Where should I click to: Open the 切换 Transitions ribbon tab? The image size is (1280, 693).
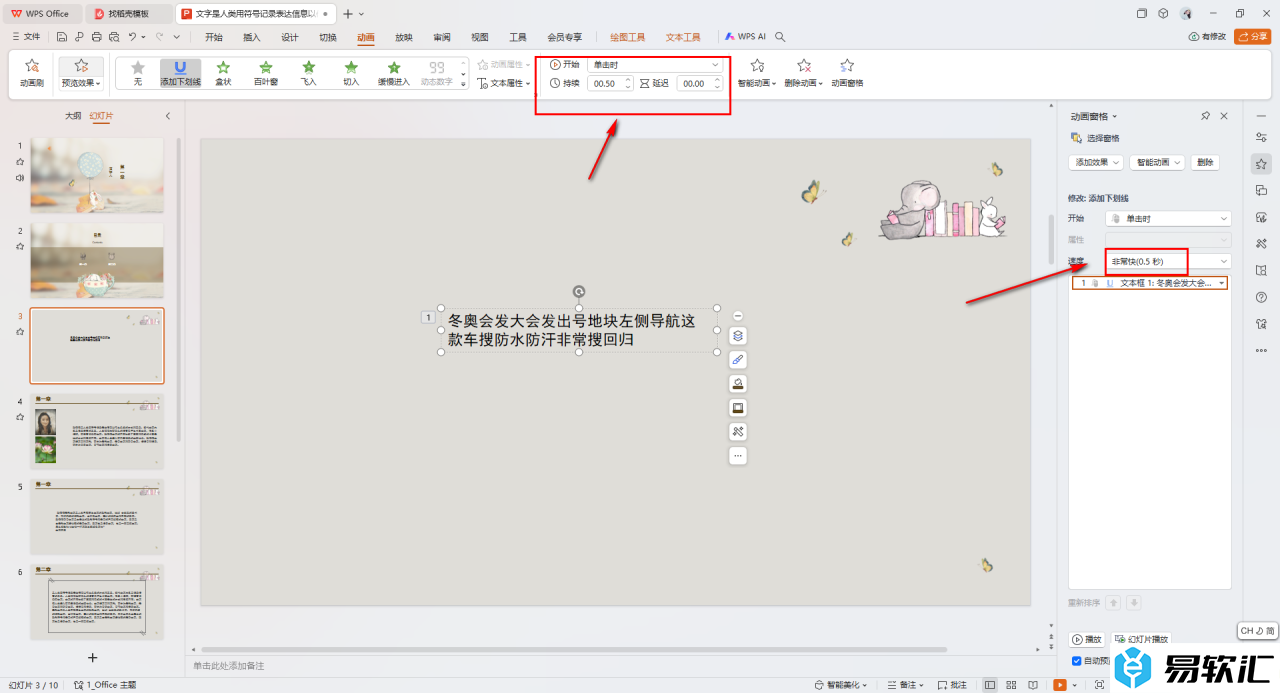(328, 37)
